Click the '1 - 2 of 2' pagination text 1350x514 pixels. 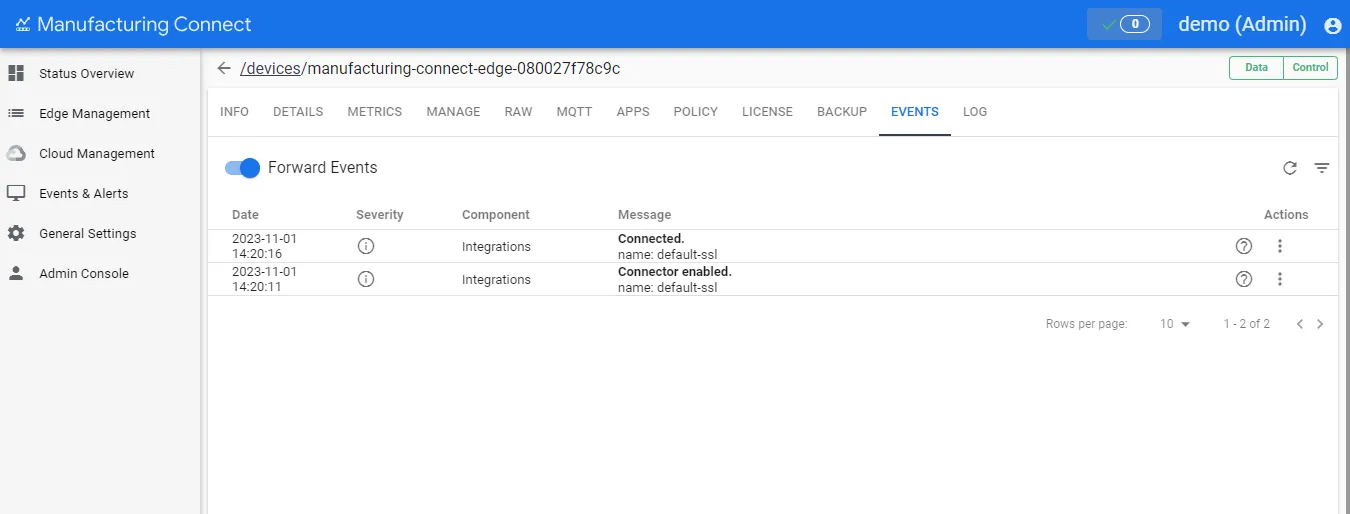pos(1247,324)
